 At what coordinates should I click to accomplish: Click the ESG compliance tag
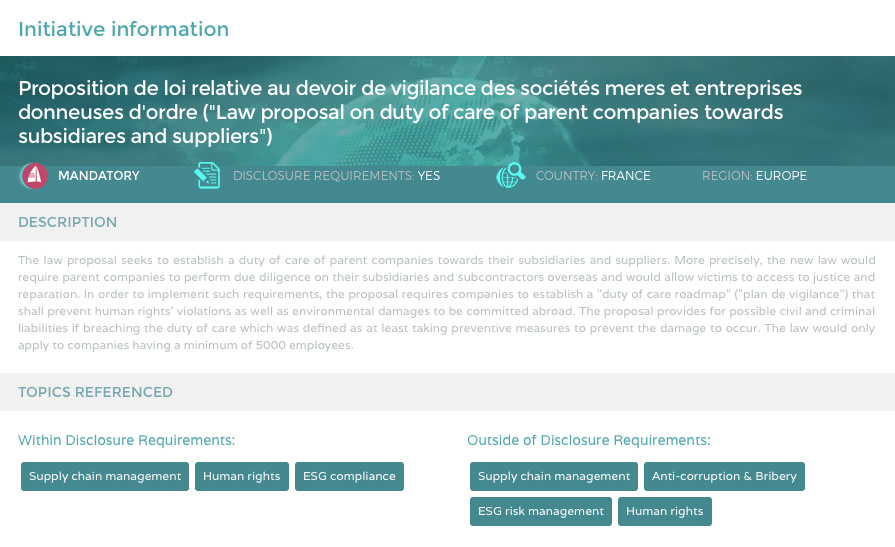[349, 476]
